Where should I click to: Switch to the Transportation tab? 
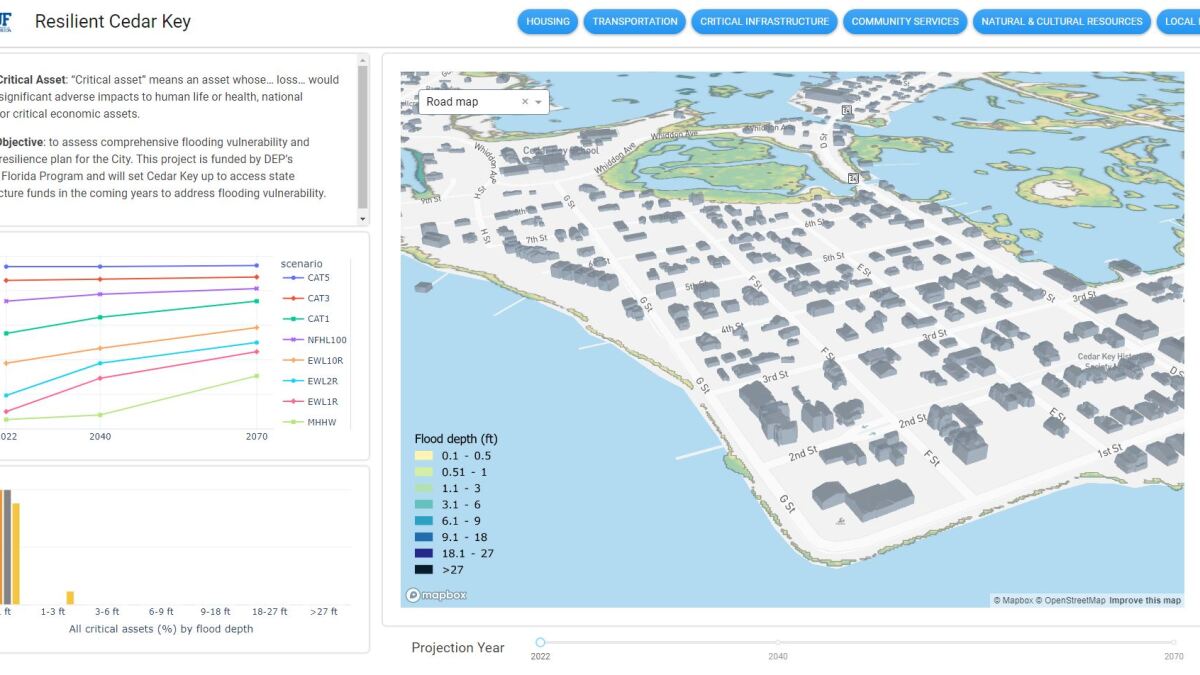coord(635,21)
